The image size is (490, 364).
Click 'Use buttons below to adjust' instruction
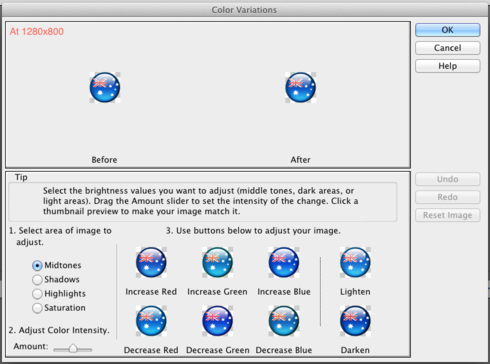[253, 231]
